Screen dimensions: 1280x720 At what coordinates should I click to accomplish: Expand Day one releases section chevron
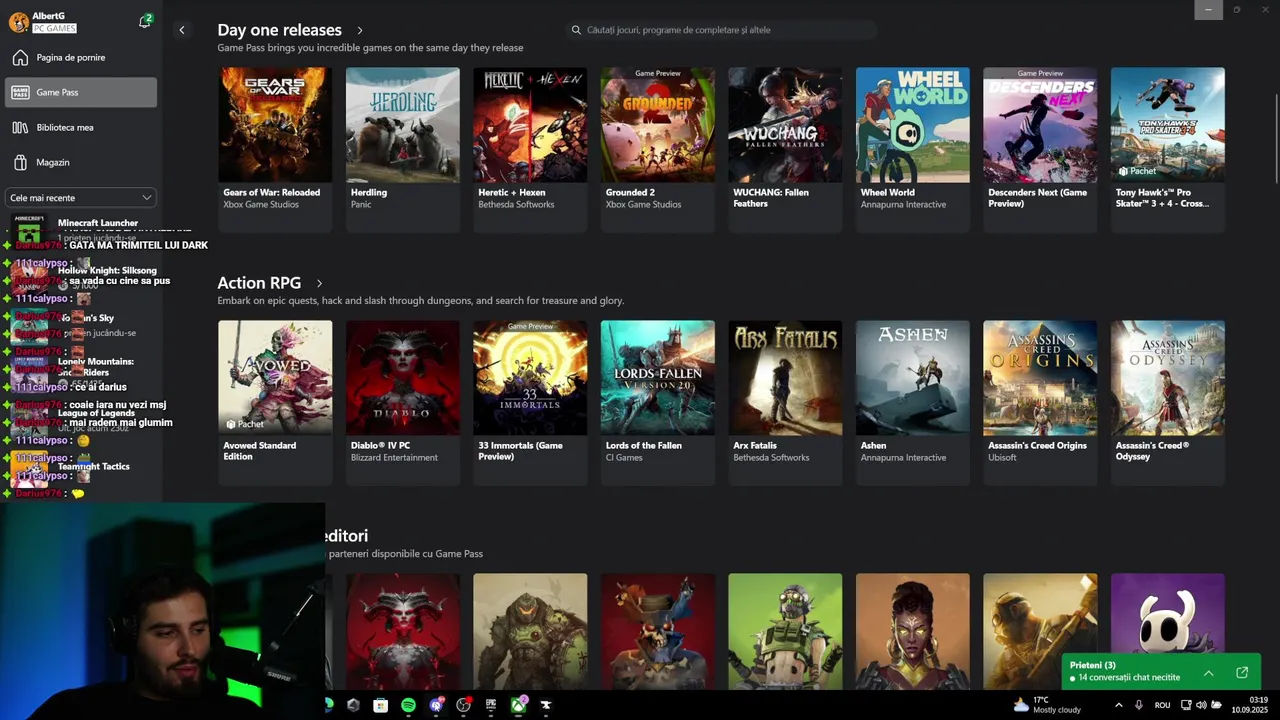point(360,31)
